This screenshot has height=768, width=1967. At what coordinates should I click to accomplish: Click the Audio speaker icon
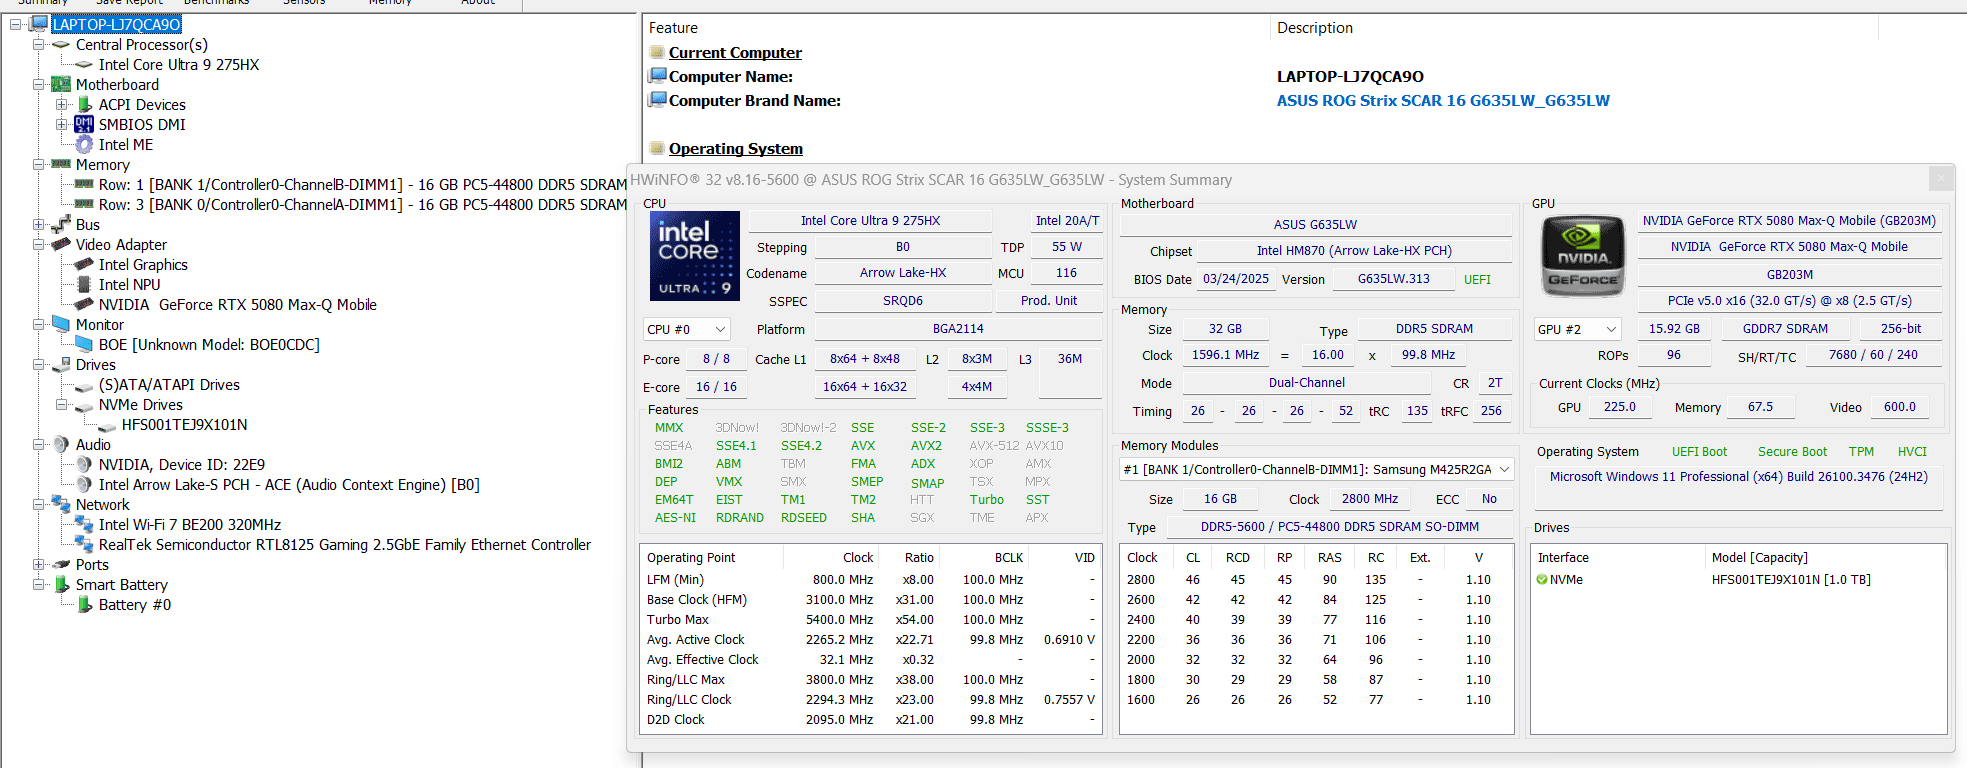tap(61, 444)
